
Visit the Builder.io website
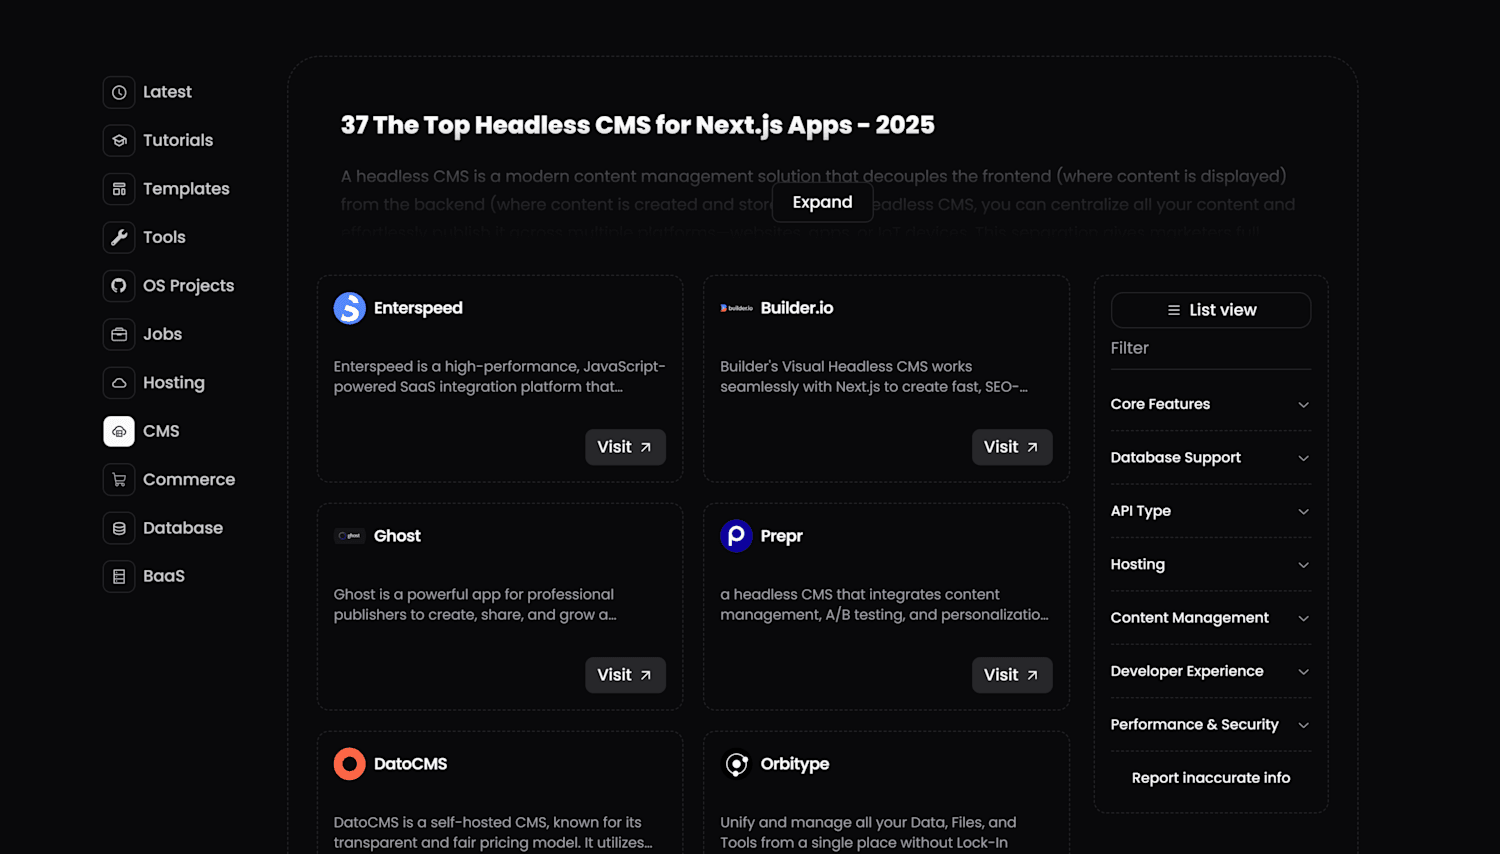[1012, 447]
